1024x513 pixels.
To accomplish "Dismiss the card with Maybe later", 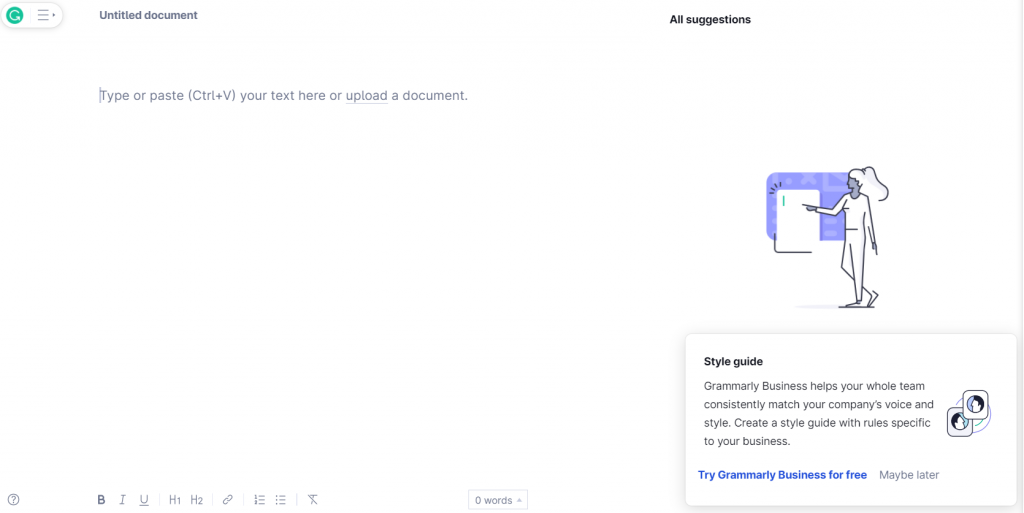I will pyautogui.click(x=909, y=475).
